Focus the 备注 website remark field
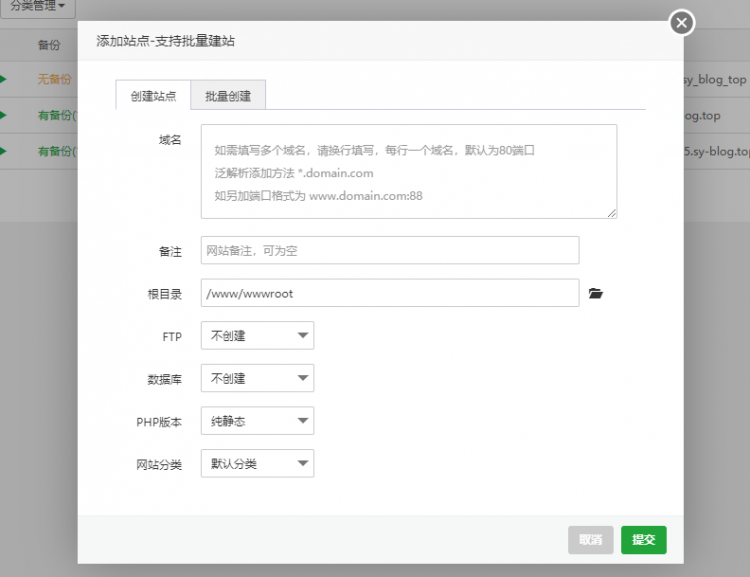The height and width of the screenshot is (577, 750). click(x=389, y=250)
